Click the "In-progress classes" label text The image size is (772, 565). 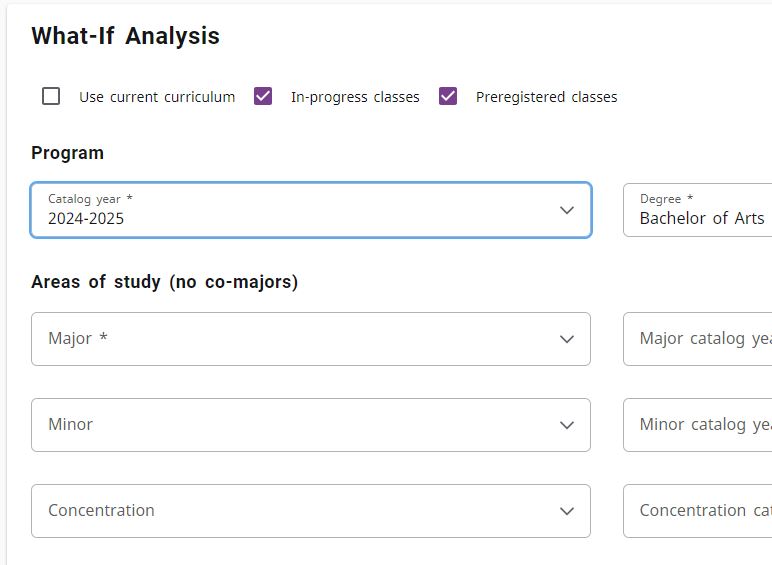355,97
